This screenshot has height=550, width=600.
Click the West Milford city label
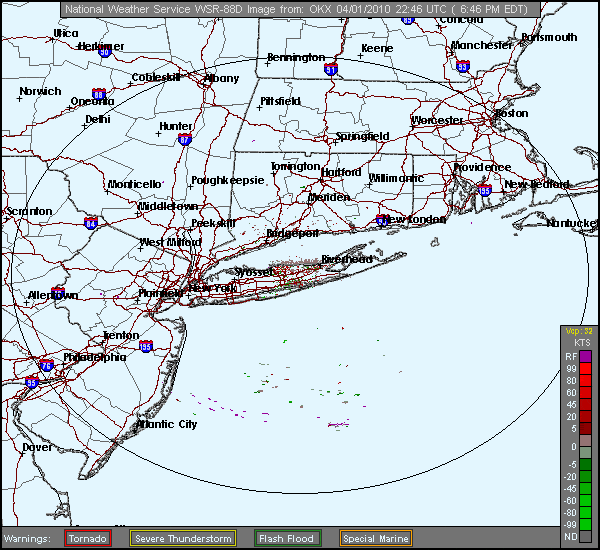pyautogui.click(x=170, y=242)
